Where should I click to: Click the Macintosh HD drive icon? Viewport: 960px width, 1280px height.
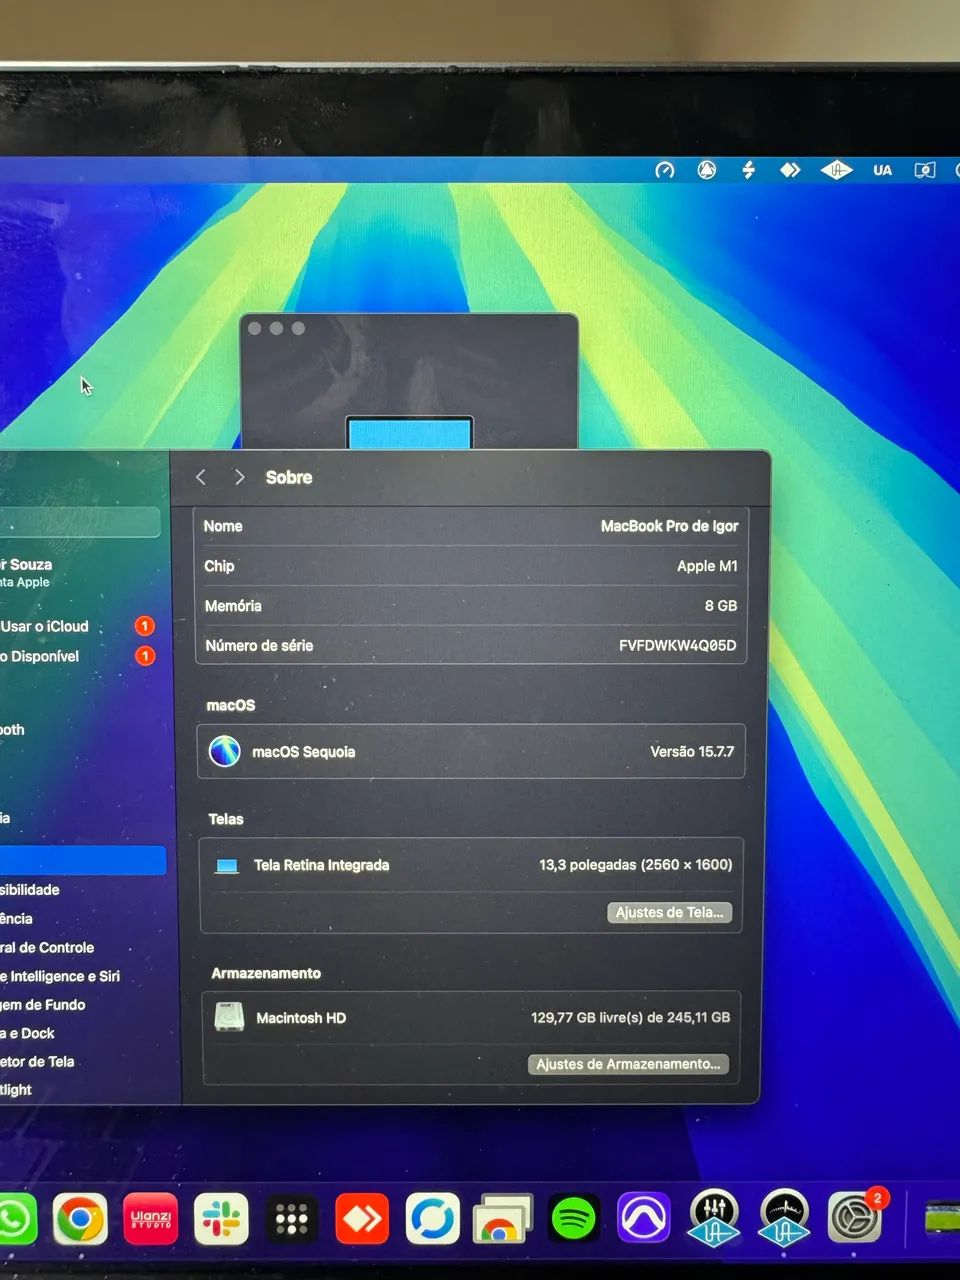229,1017
